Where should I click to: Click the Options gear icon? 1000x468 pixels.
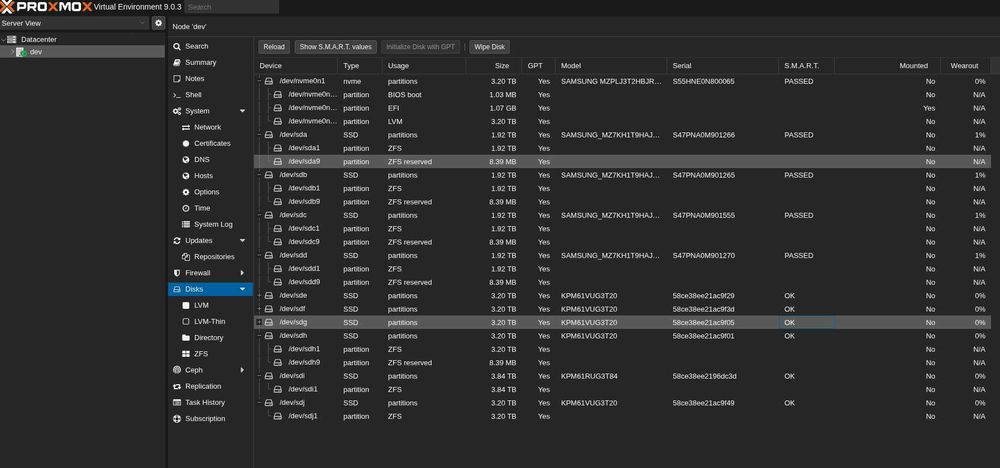pos(186,192)
